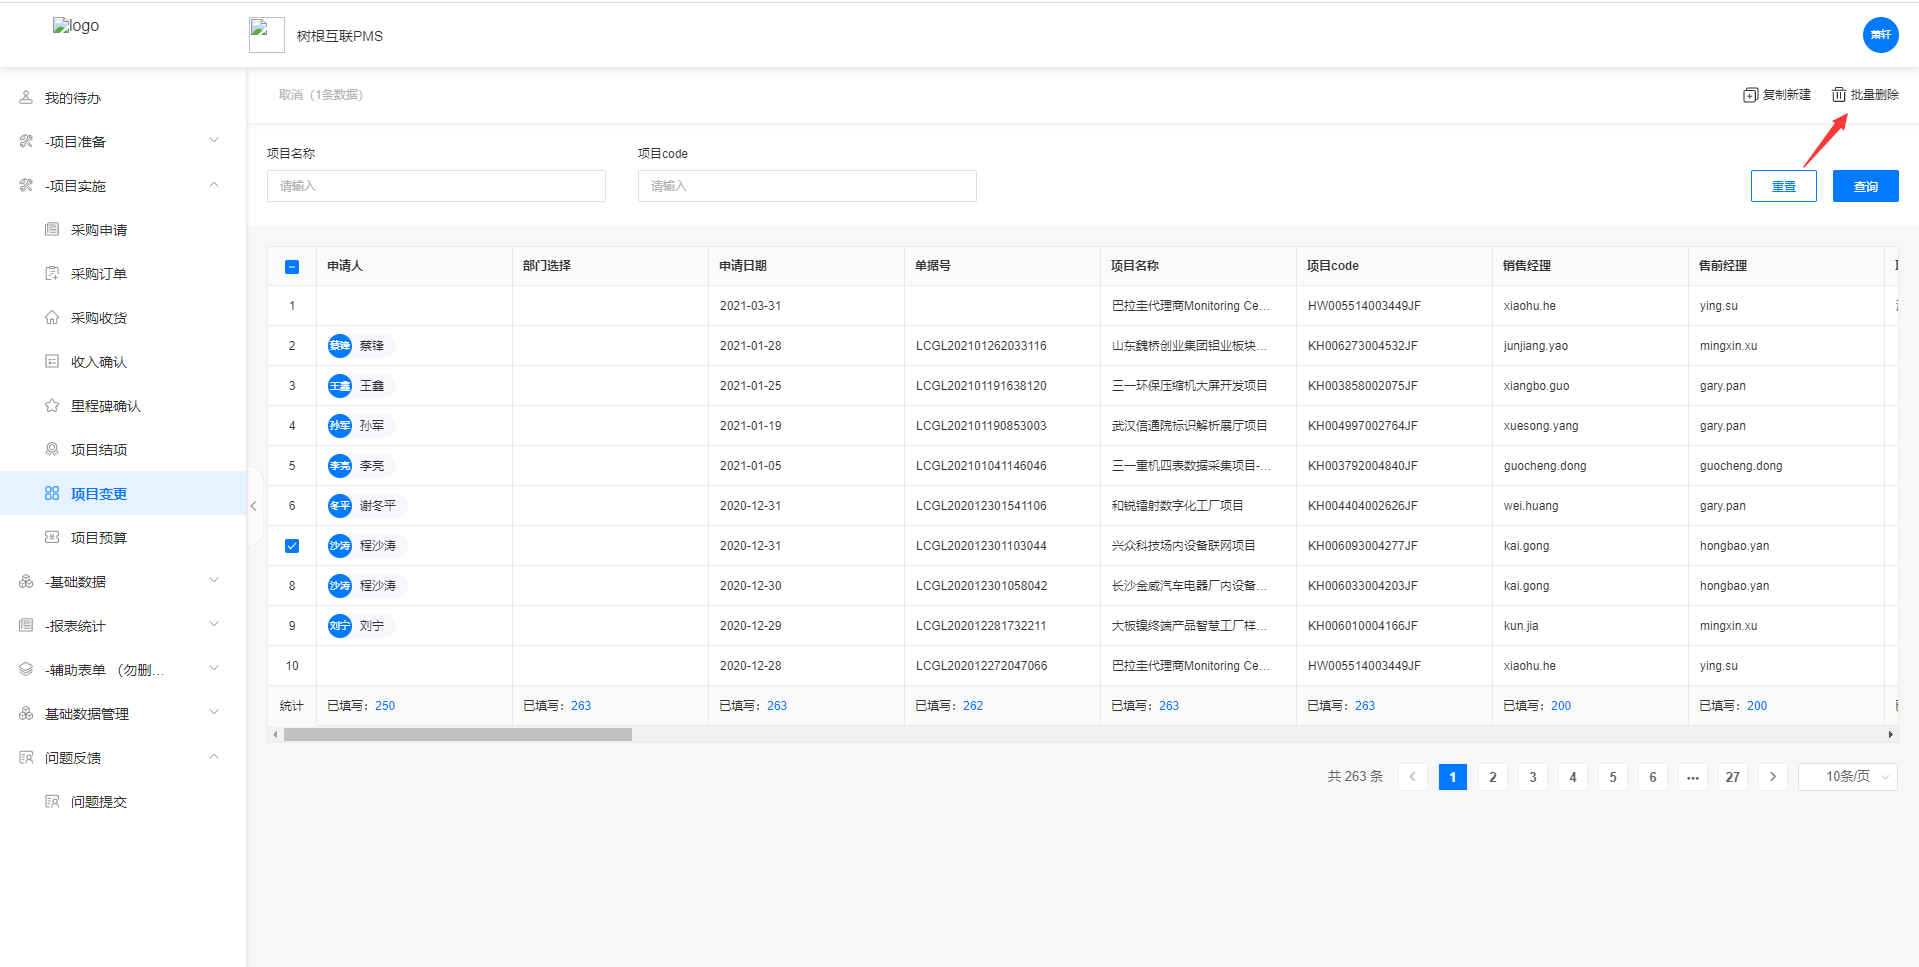
Task: Click the 刘宁 applicant avatar
Action: pyautogui.click(x=340, y=626)
